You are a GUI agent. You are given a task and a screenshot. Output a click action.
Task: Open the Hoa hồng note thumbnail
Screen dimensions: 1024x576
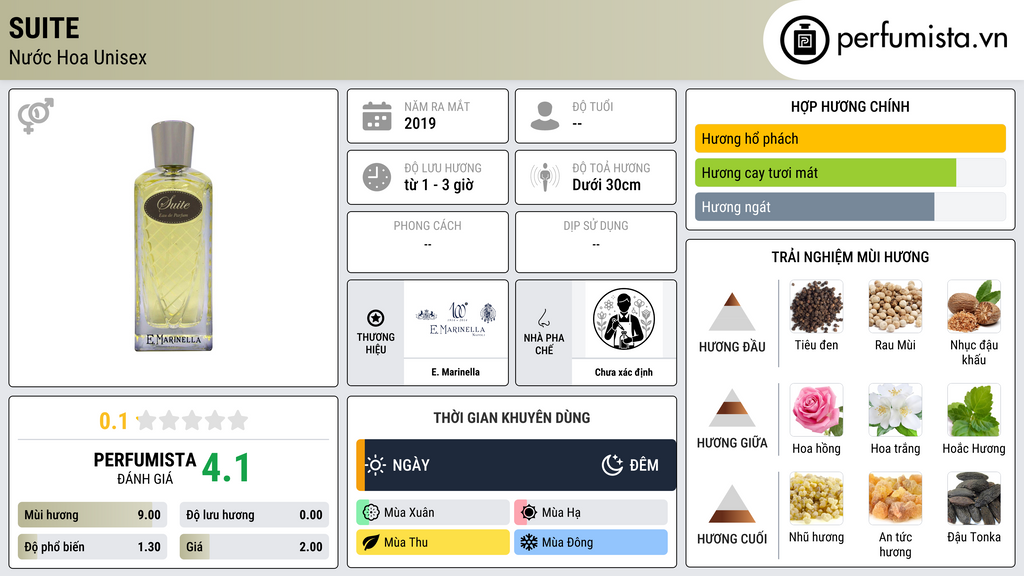click(816, 410)
